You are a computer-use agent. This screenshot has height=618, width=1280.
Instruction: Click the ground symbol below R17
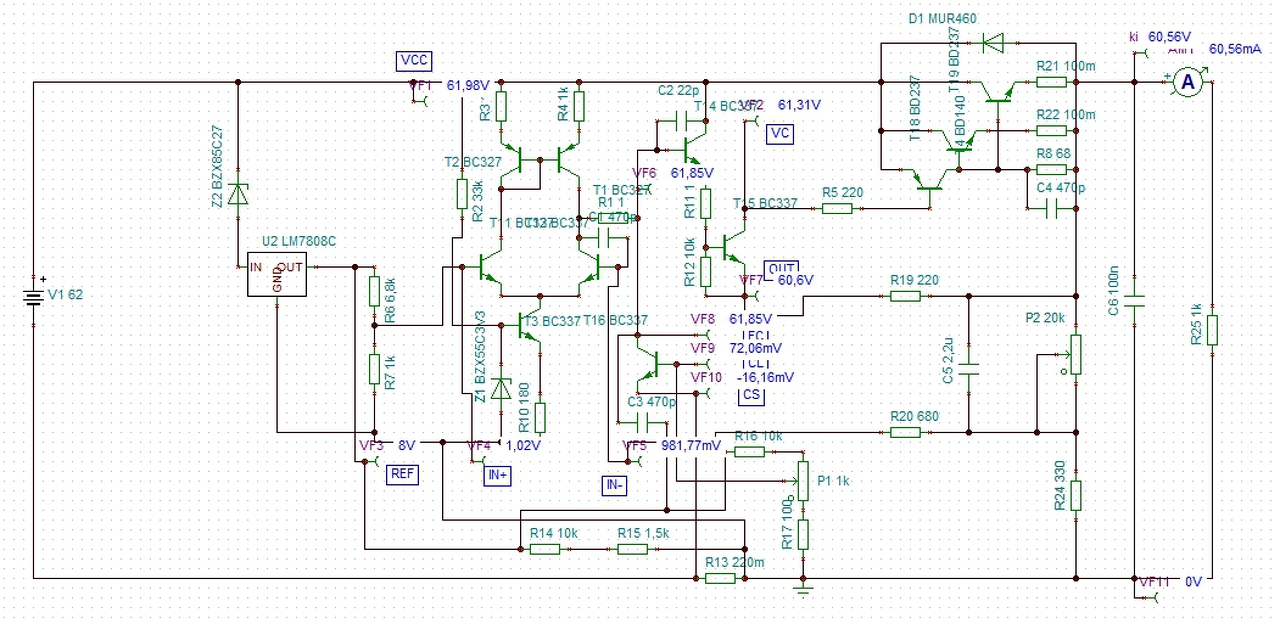pos(801,588)
